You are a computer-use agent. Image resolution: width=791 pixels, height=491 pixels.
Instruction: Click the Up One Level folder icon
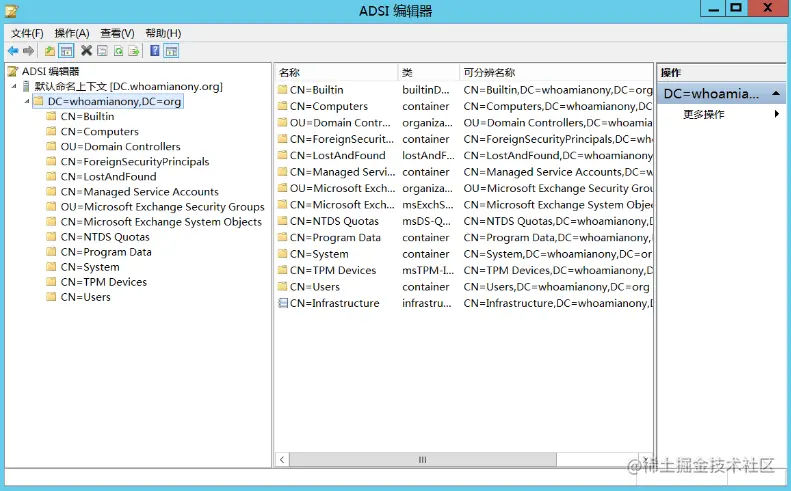click(x=49, y=50)
